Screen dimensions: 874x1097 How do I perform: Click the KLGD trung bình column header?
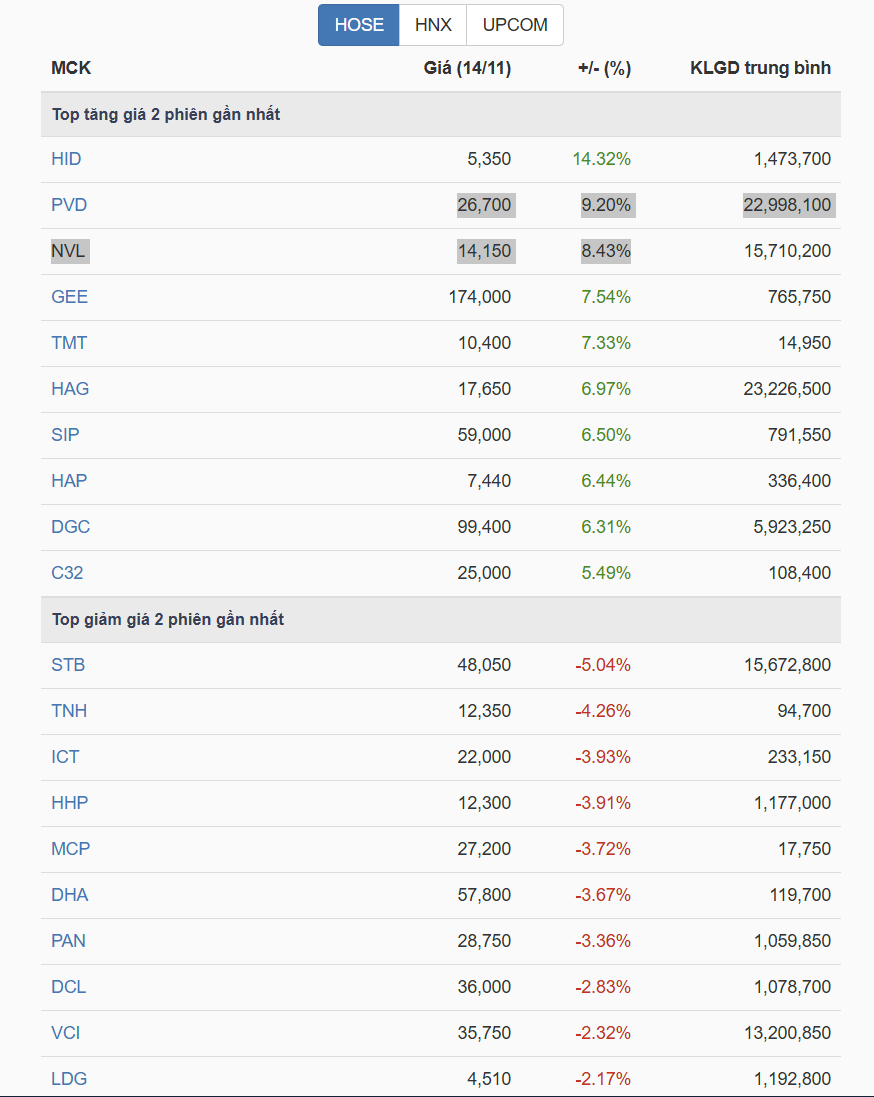pyautogui.click(x=760, y=68)
